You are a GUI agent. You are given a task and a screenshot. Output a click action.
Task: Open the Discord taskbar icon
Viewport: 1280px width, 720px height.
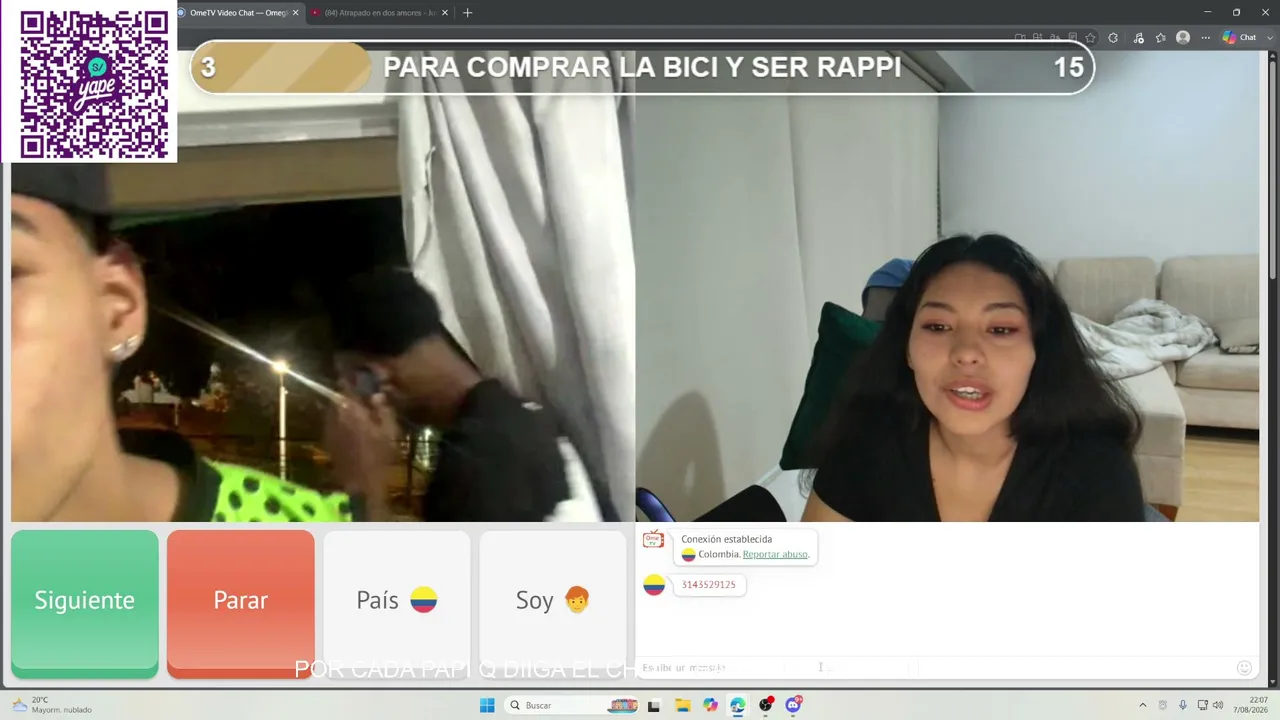pos(794,705)
